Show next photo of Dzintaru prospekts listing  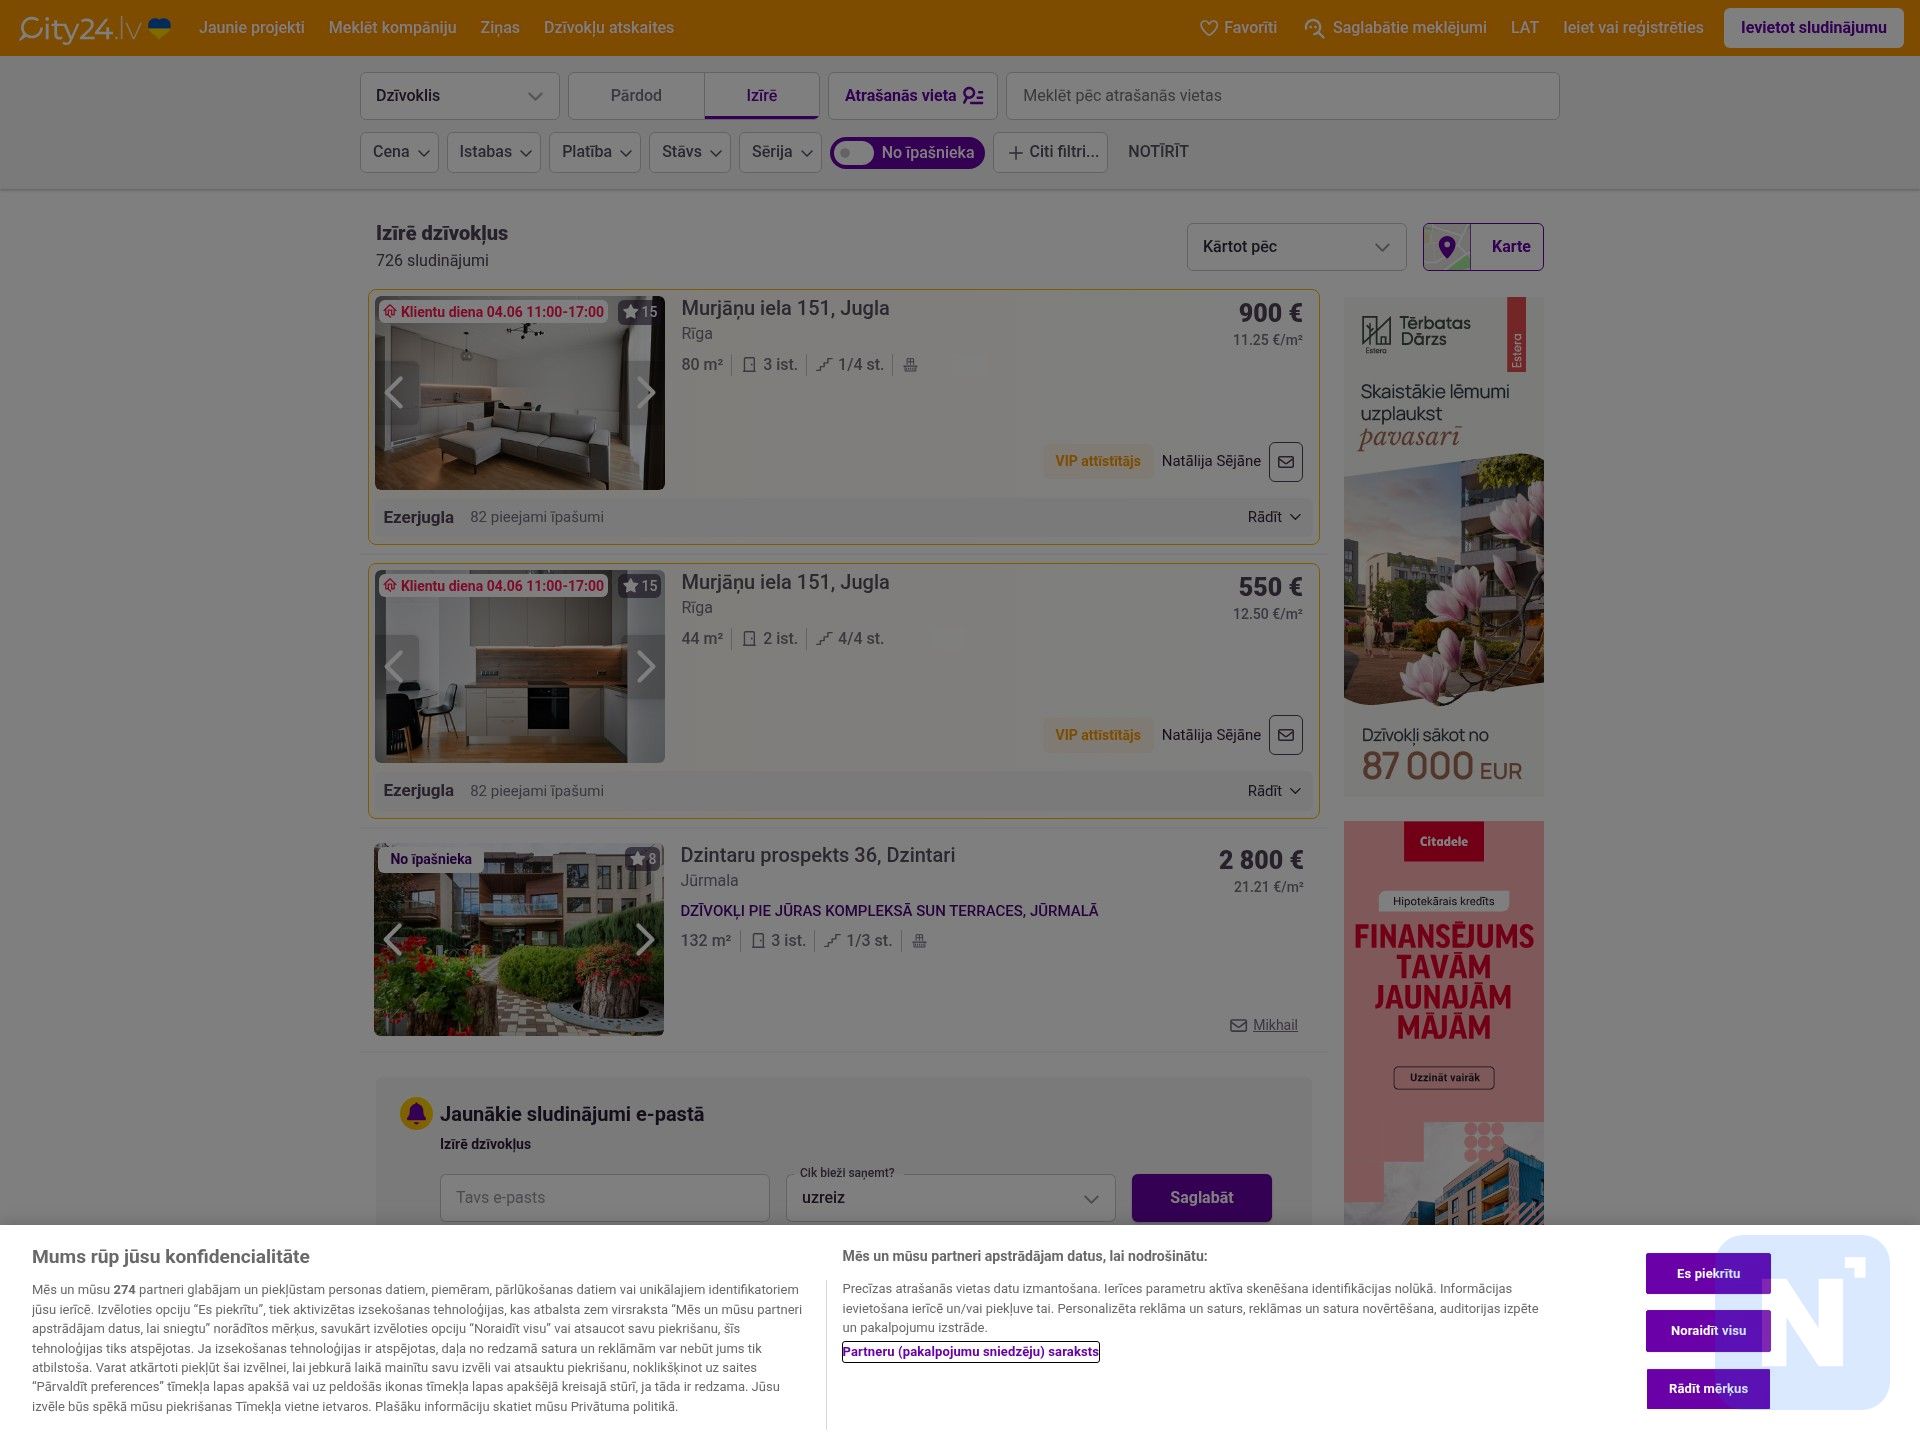point(646,939)
